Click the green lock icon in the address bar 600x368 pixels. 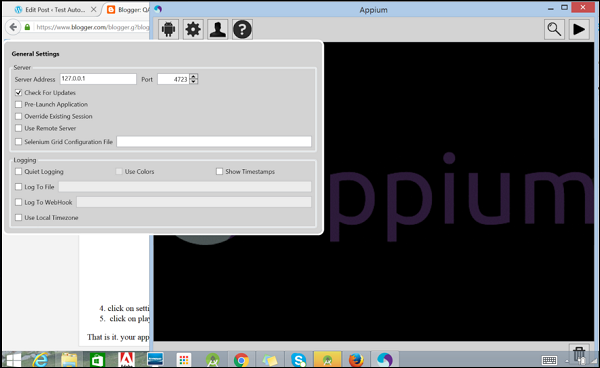coord(27,27)
